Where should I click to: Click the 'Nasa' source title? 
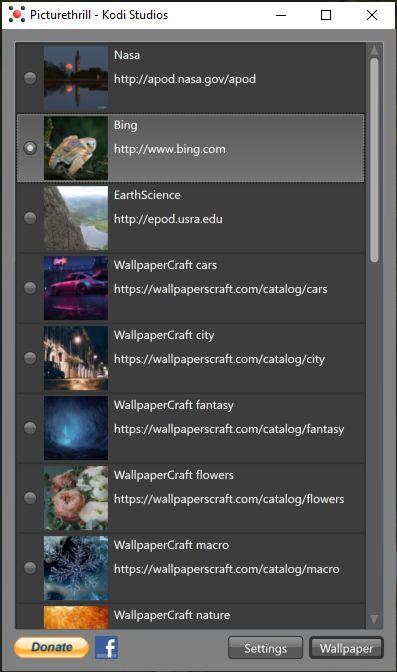pyautogui.click(x=127, y=55)
